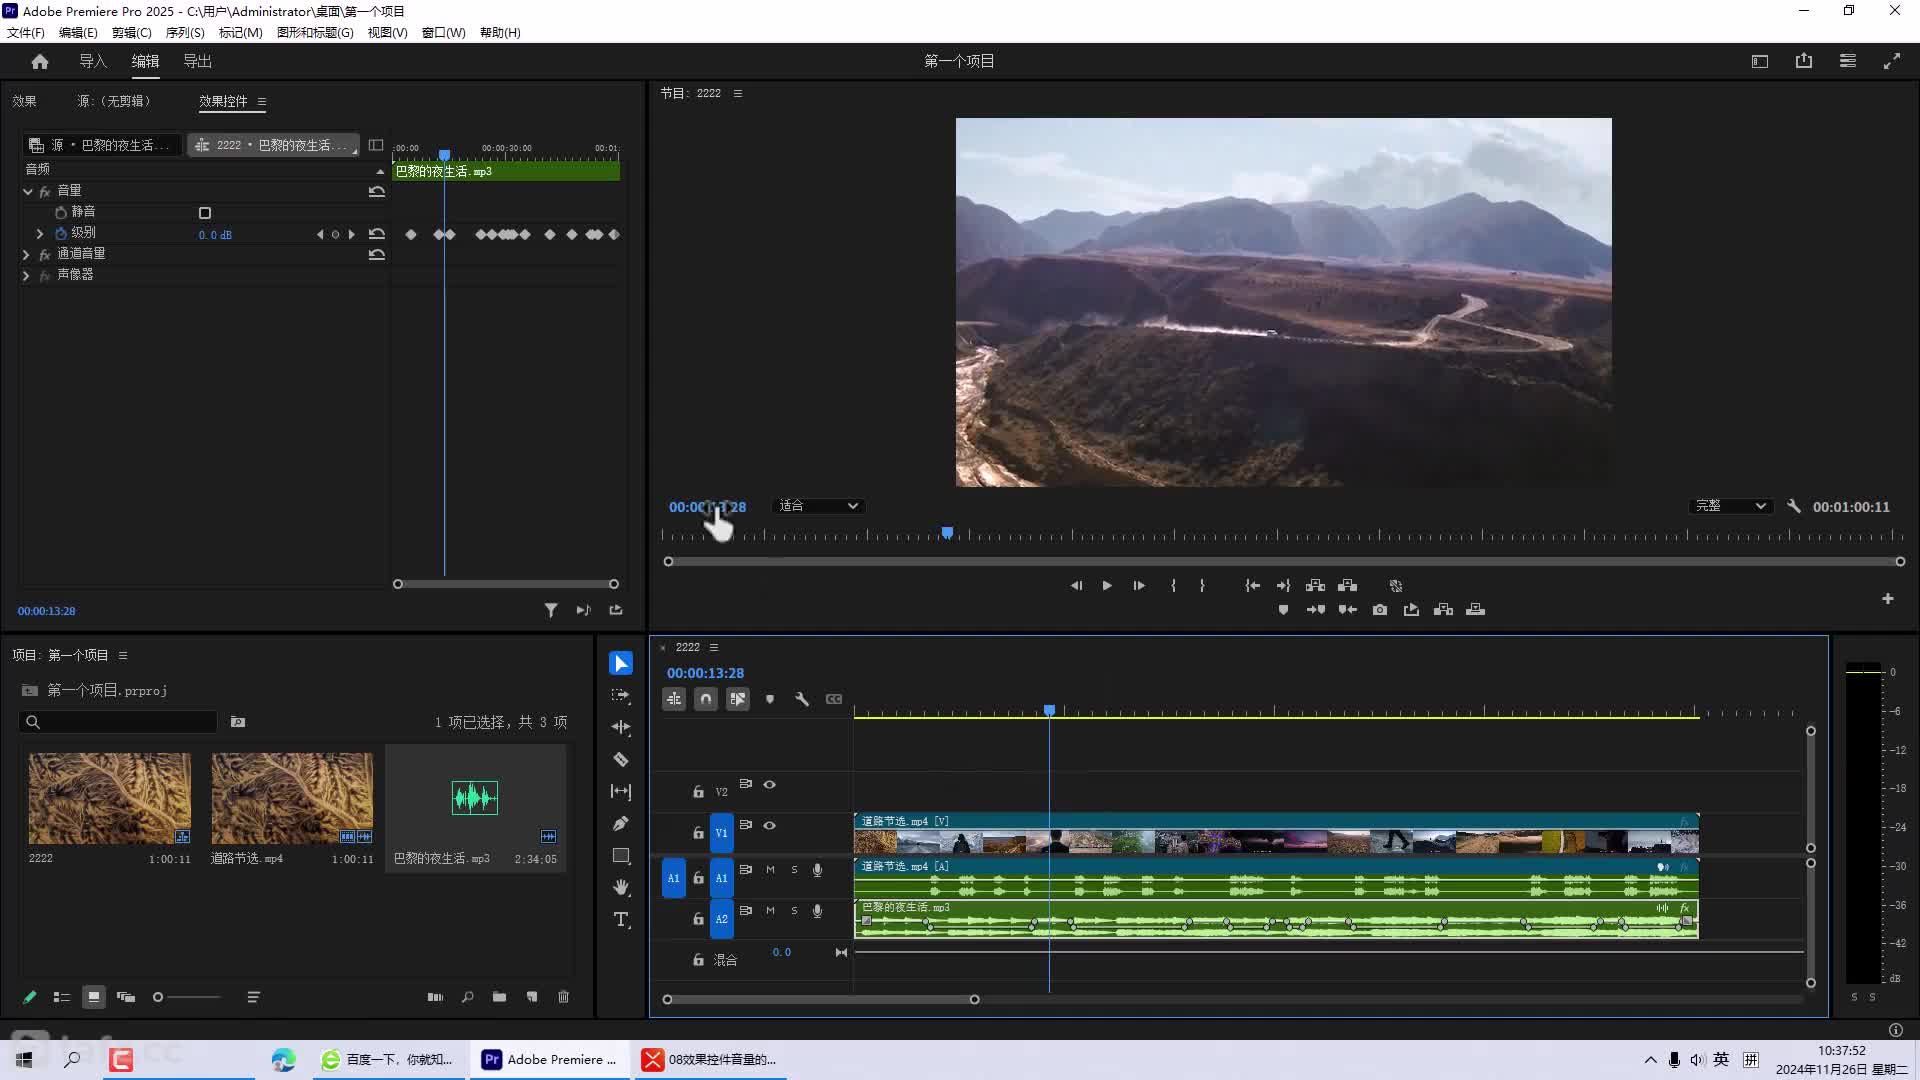Click the 0.0 dB level value

[x=215, y=235]
